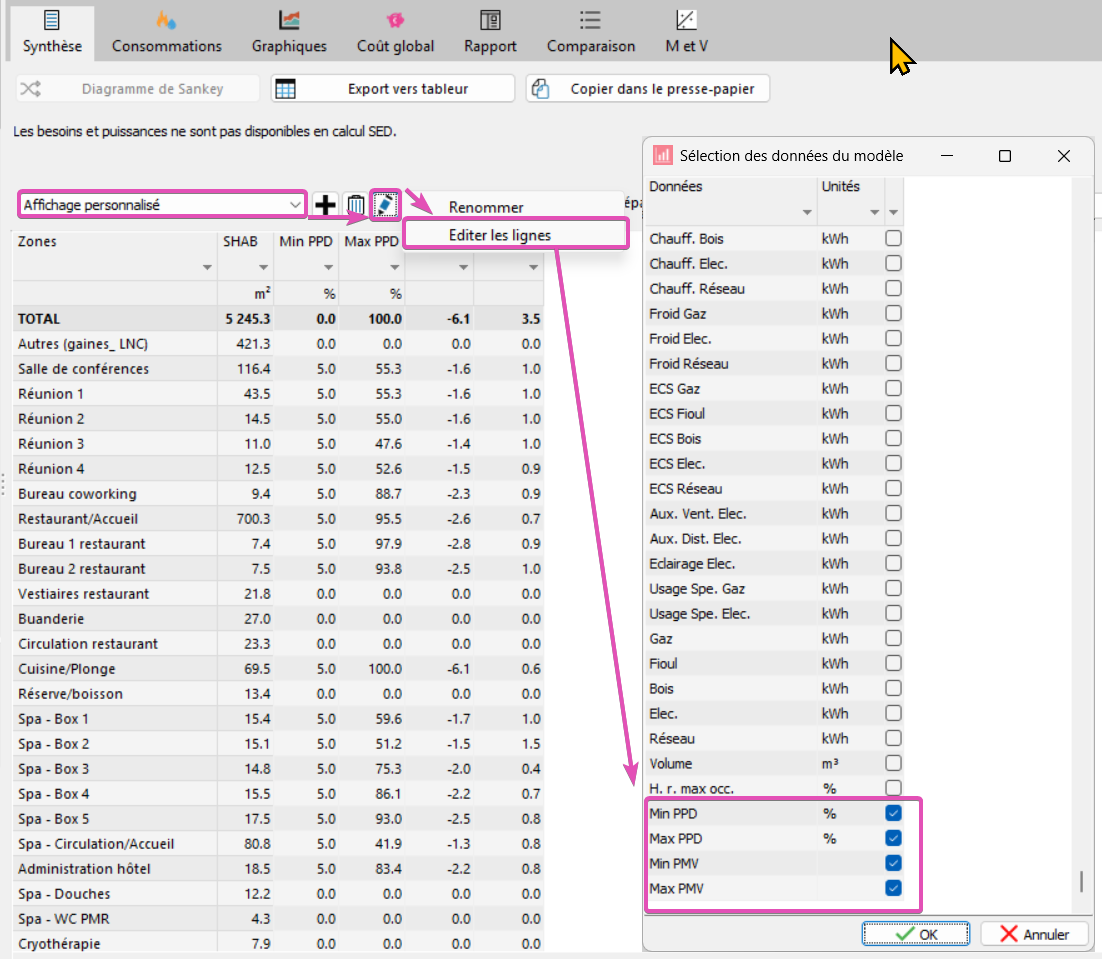Open the Zones column filter arrow
Image resolution: width=1102 pixels, height=959 pixels.
point(207,268)
